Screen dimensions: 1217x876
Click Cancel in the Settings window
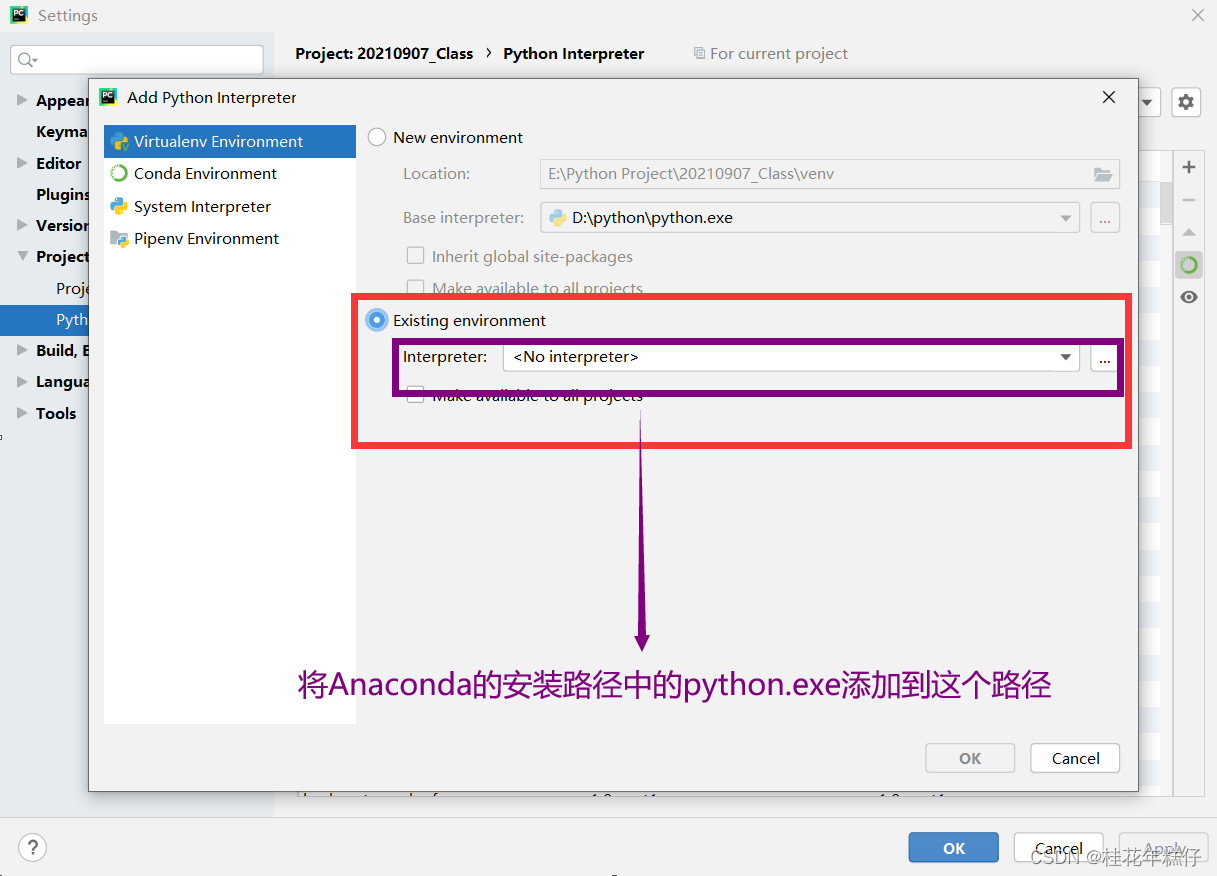[1058, 848]
